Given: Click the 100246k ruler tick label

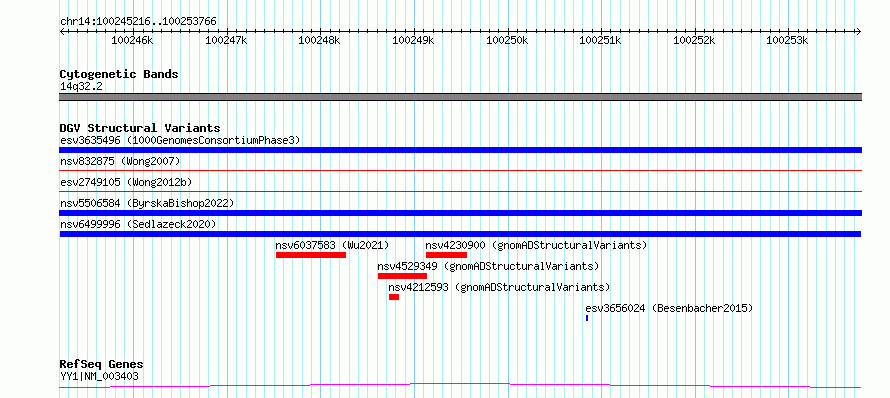Looking at the screenshot, I should pyautogui.click(x=132, y=40).
